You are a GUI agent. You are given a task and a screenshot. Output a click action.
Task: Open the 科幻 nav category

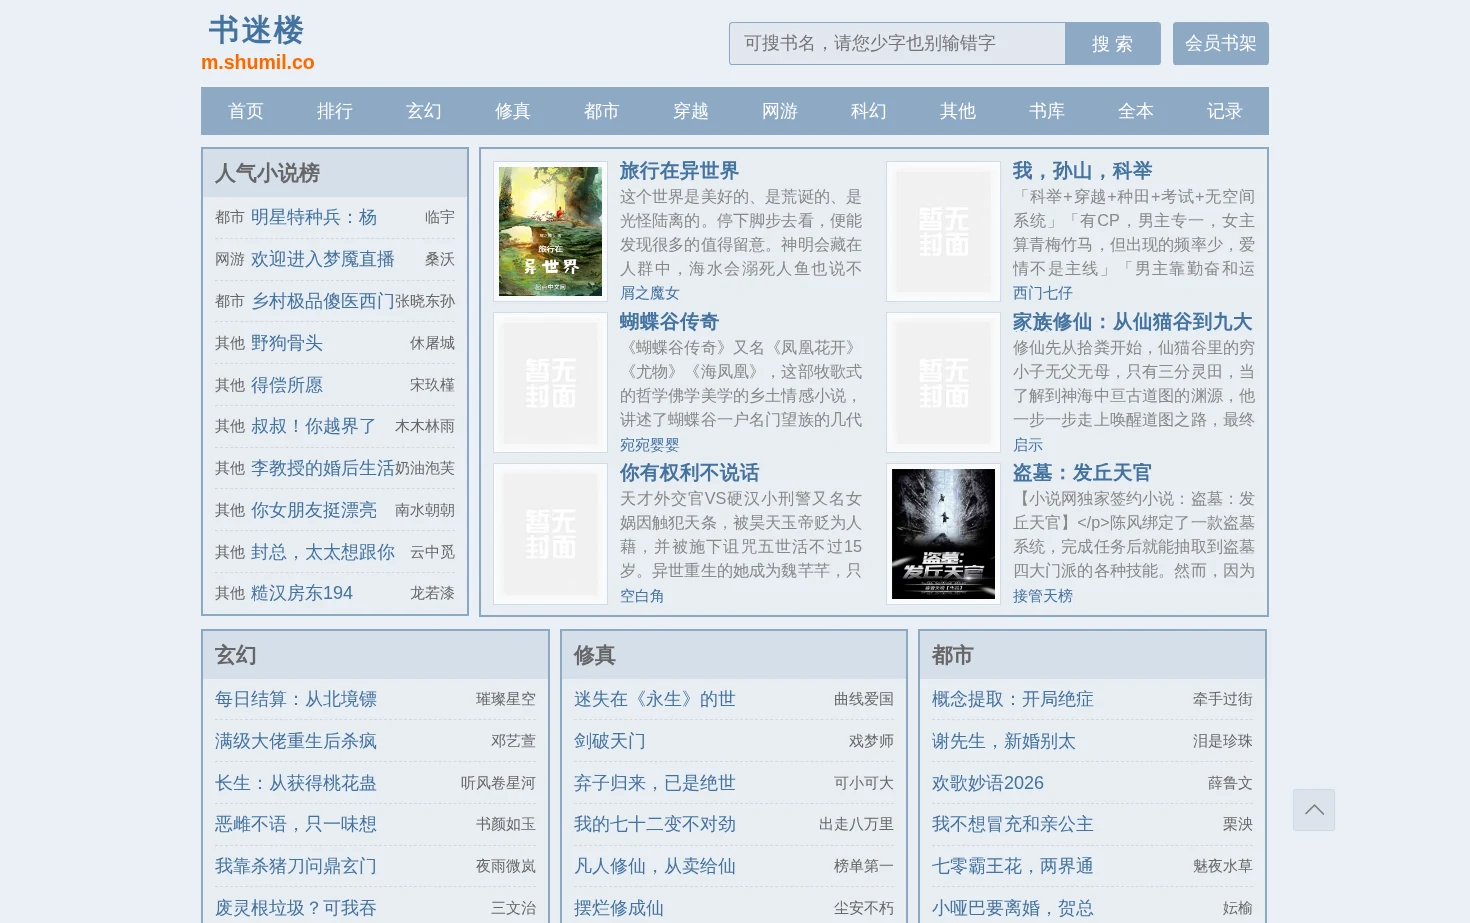pos(869,111)
